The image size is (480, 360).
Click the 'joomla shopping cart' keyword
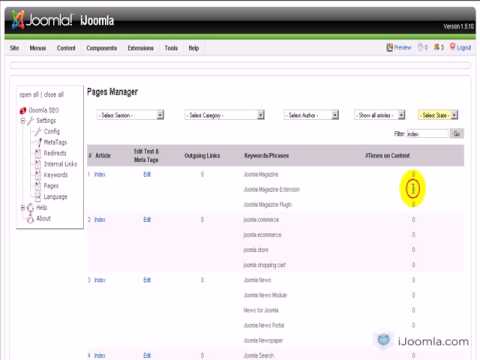tap(265, 265)
